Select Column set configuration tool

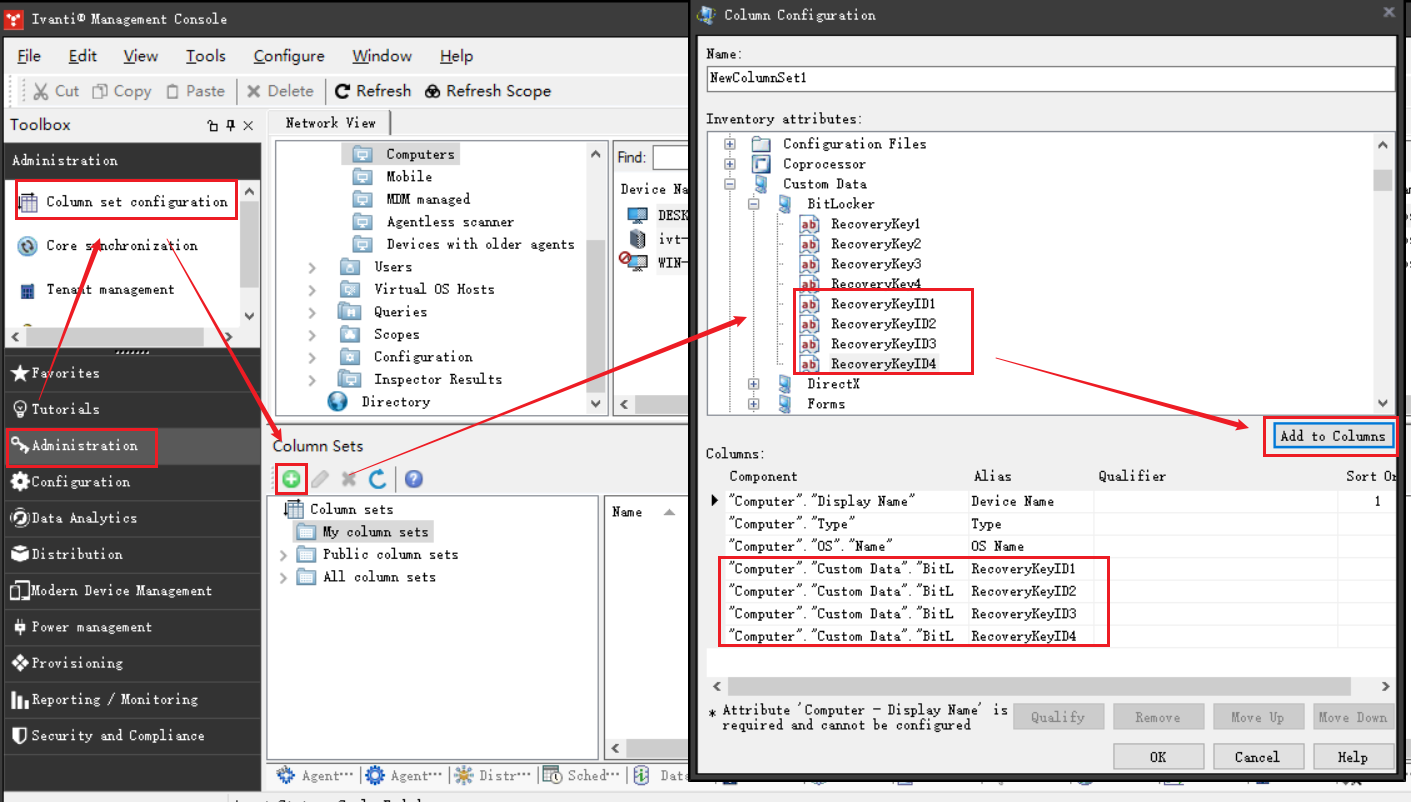click(x=136, y=202)
